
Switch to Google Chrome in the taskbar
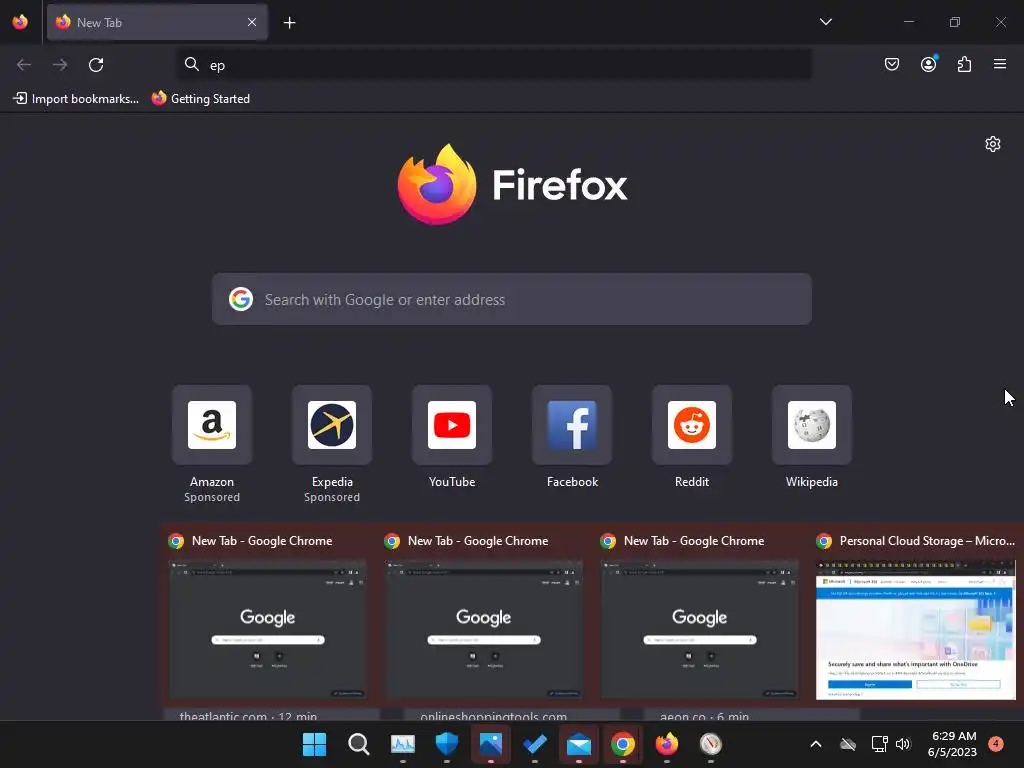pyautogui.click(x=622, y=744)
